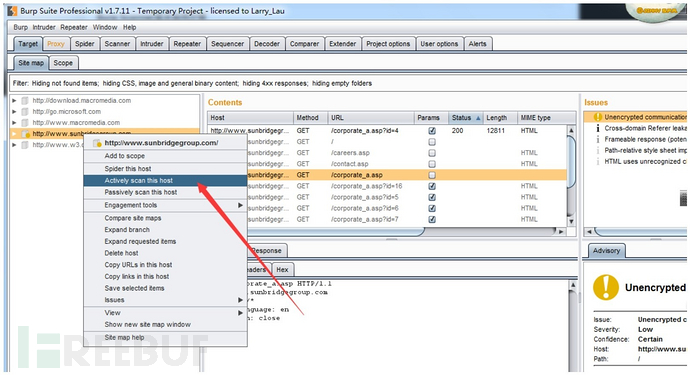Choose Spider this host
Viewport: 690px width, 375px height.
pos(165,169)
